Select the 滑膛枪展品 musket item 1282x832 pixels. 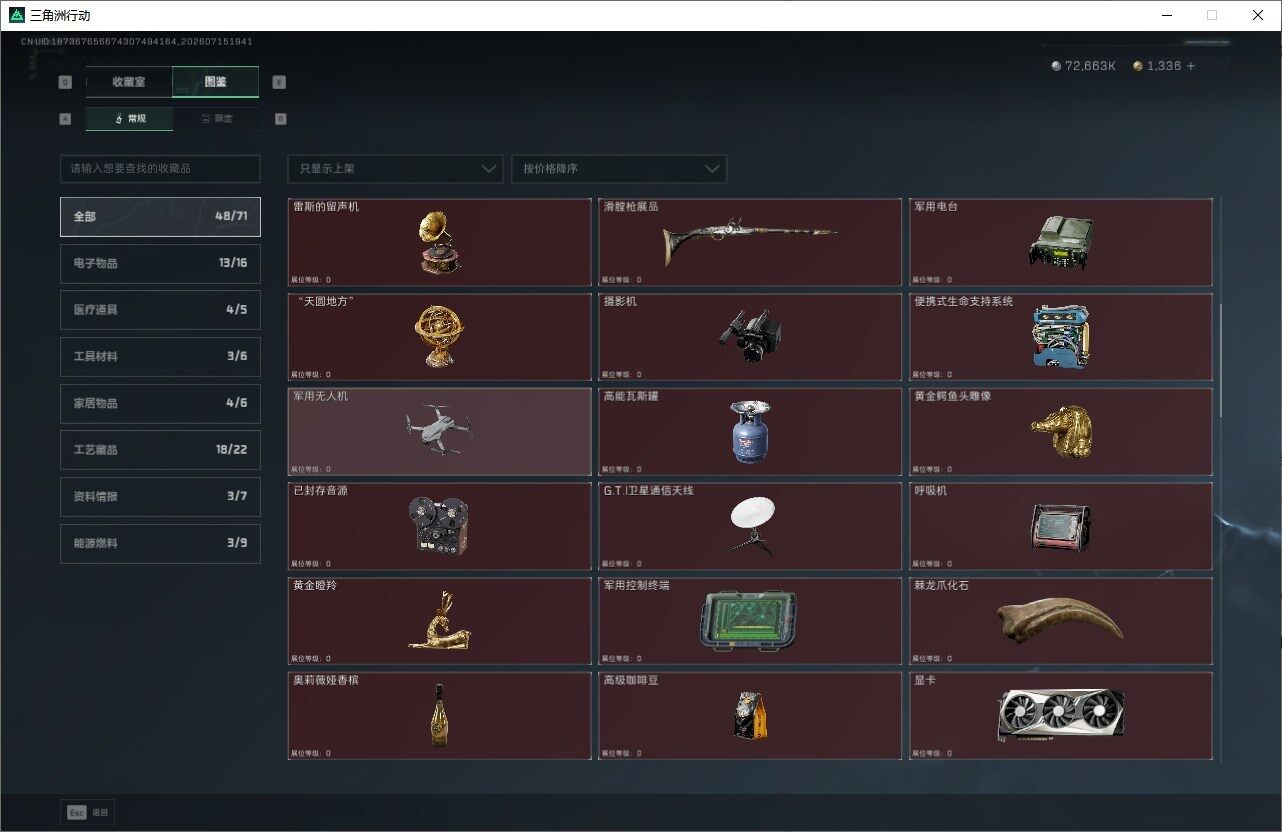pos(750,242)
